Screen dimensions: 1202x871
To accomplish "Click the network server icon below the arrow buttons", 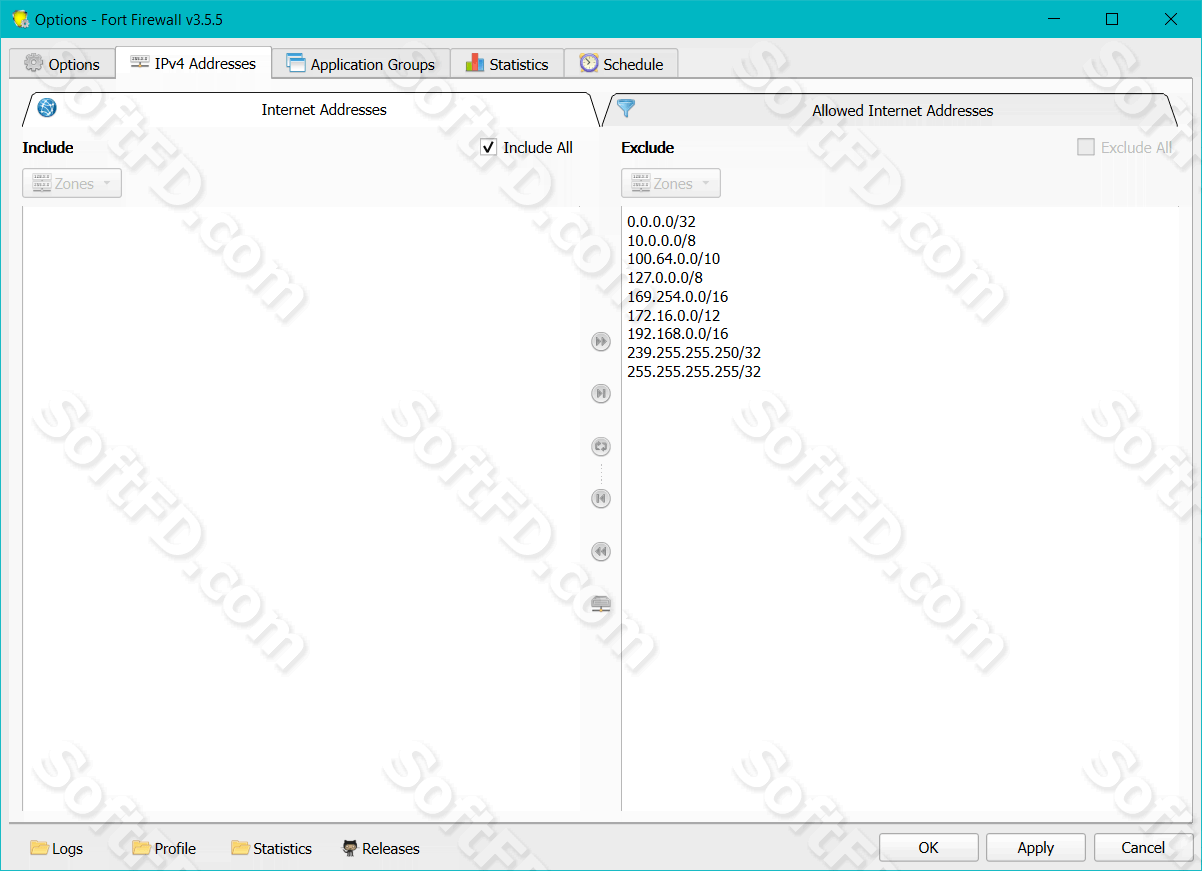I will pyautogui.click(x=601, y=603).
